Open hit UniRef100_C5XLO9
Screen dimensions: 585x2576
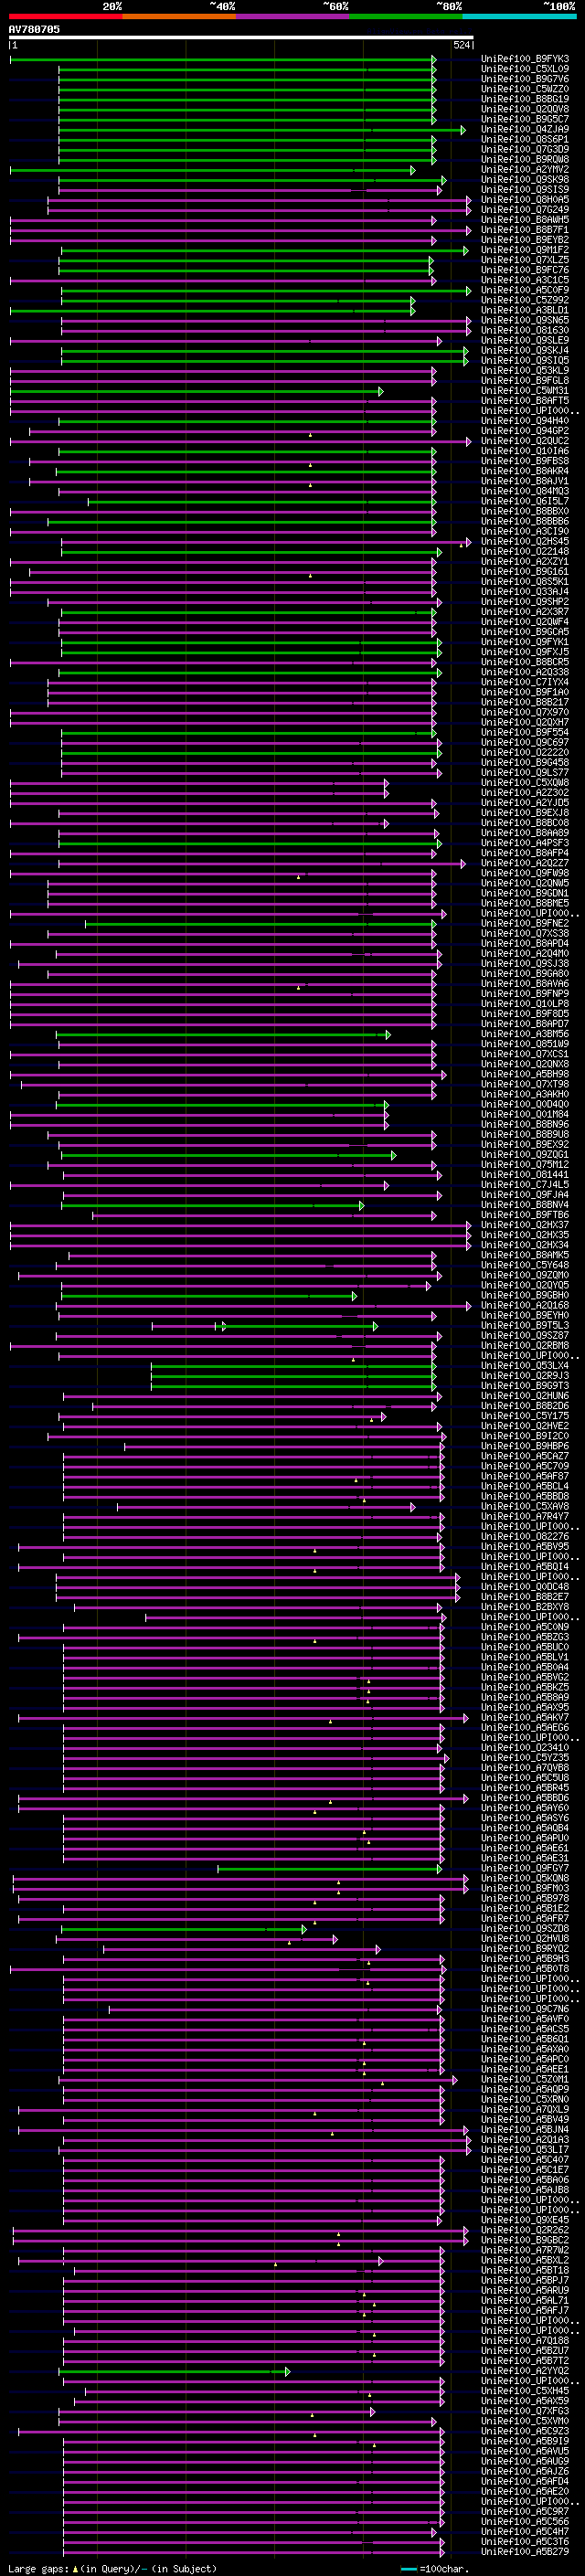[525, 69]
